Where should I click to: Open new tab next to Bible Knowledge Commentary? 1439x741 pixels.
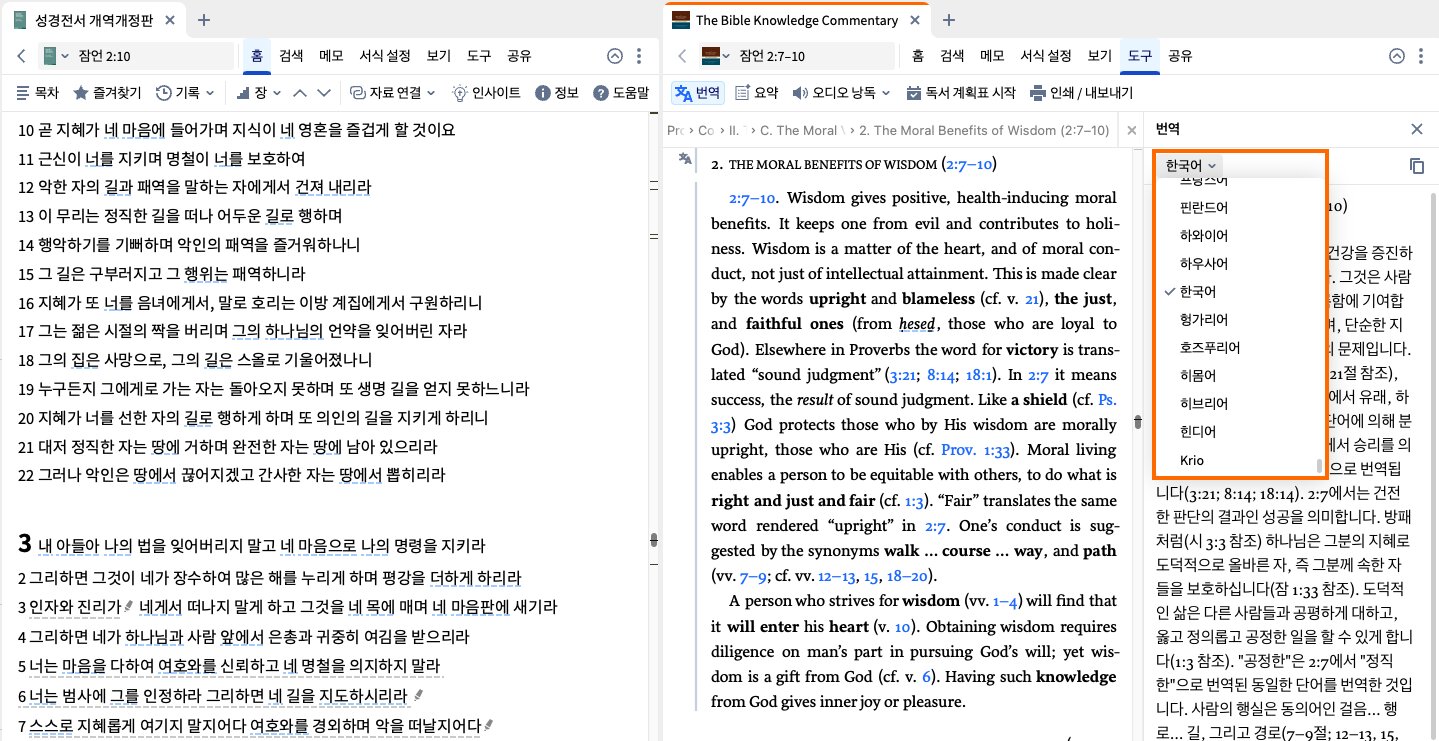[x=949, y=19]
